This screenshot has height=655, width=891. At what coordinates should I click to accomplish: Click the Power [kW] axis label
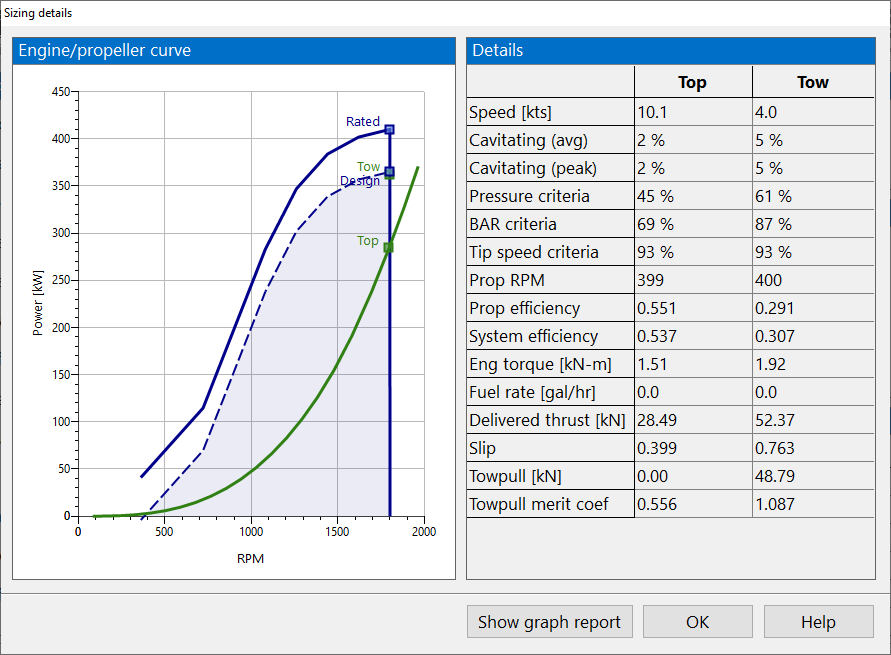pyautogui.click(x=38, y=303)
